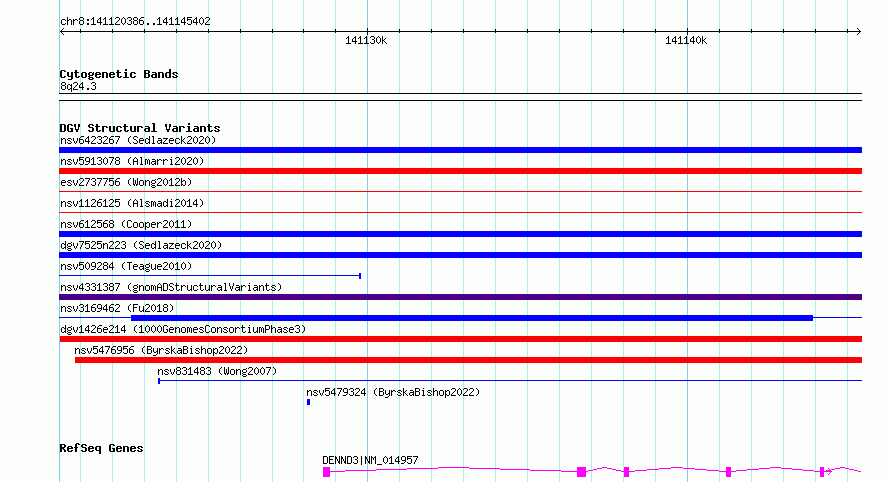Click the left arrowhead of the ruler
Viewport: 890px width, 482px height.
click(x=62, y=31)
